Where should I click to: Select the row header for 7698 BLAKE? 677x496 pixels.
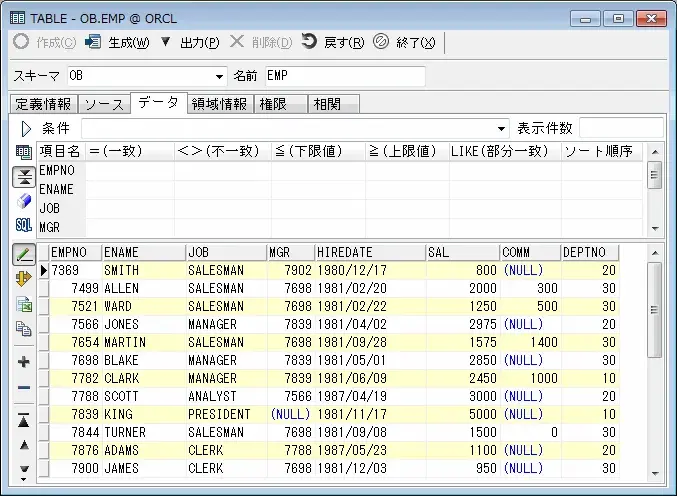click(x=44, y=360)
